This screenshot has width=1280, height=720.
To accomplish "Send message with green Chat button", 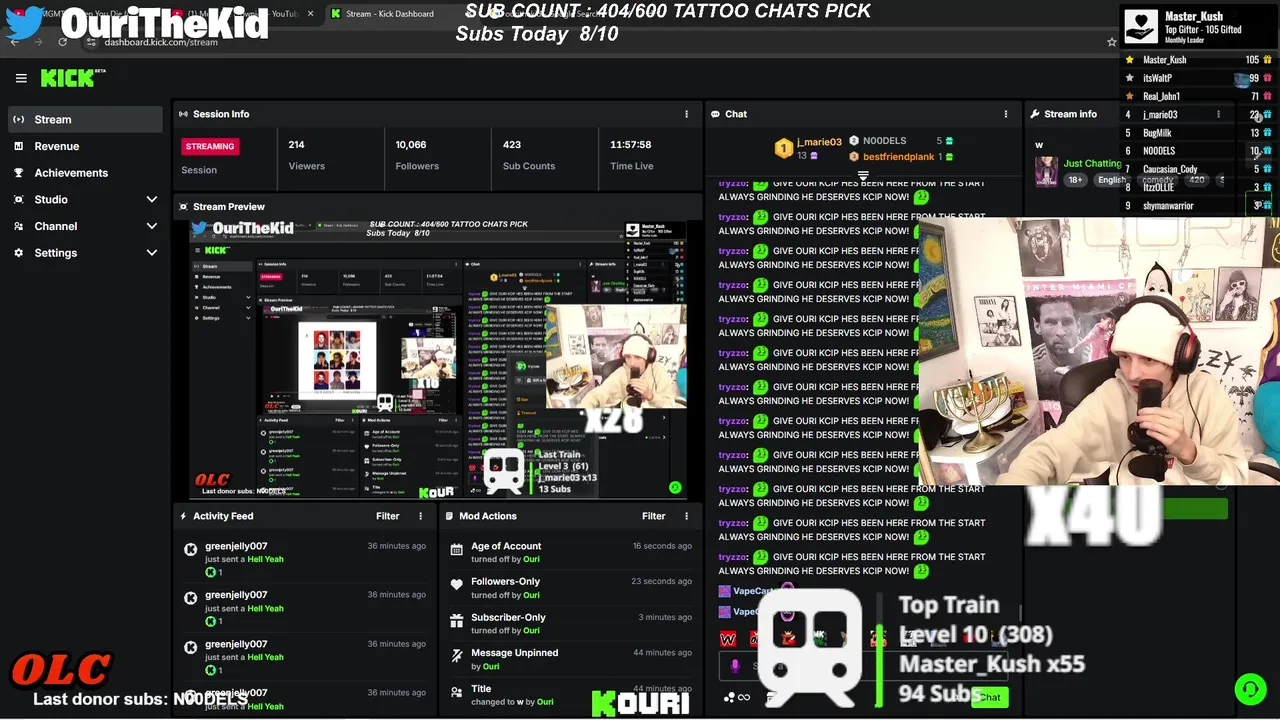I will click(x=989, y=697).
